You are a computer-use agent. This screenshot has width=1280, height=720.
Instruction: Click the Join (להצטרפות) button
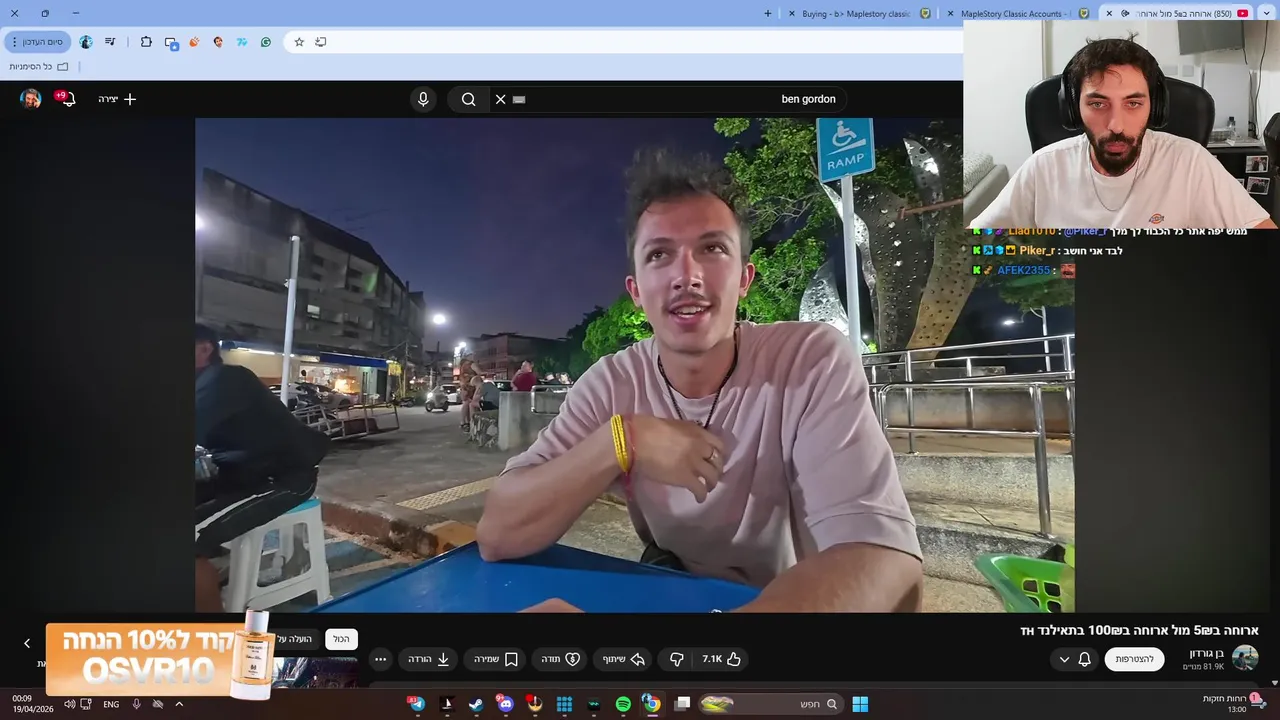[x=1134, y=659]
